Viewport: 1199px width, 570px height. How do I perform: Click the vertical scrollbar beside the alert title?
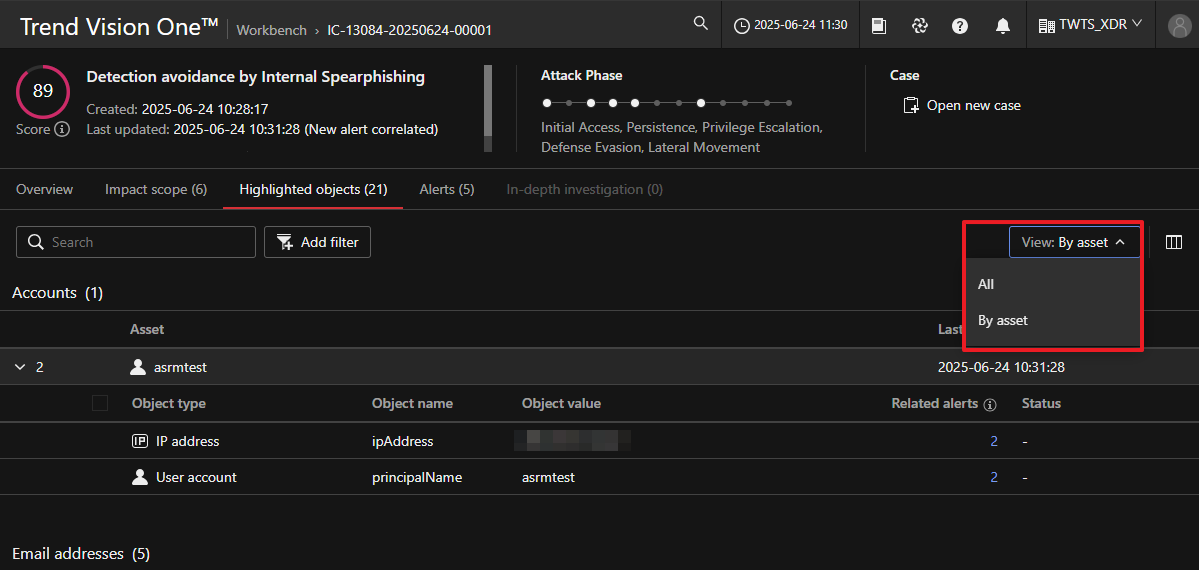click(488, 108)
